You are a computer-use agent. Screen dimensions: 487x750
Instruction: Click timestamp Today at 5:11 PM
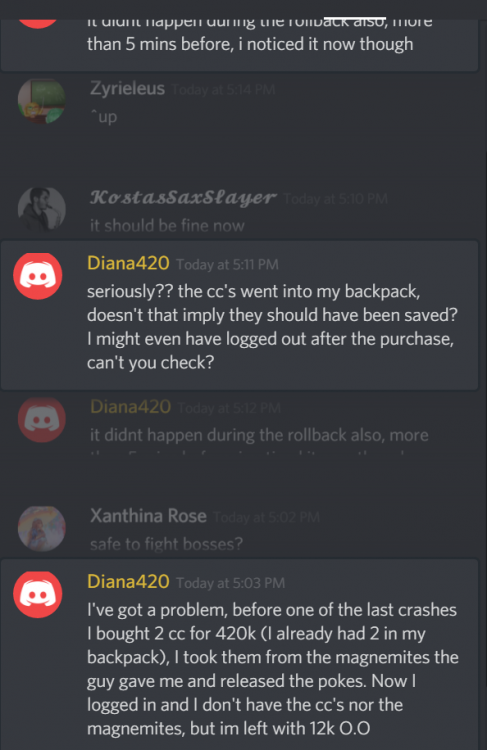pyautogui.click(x=227, y=265)
